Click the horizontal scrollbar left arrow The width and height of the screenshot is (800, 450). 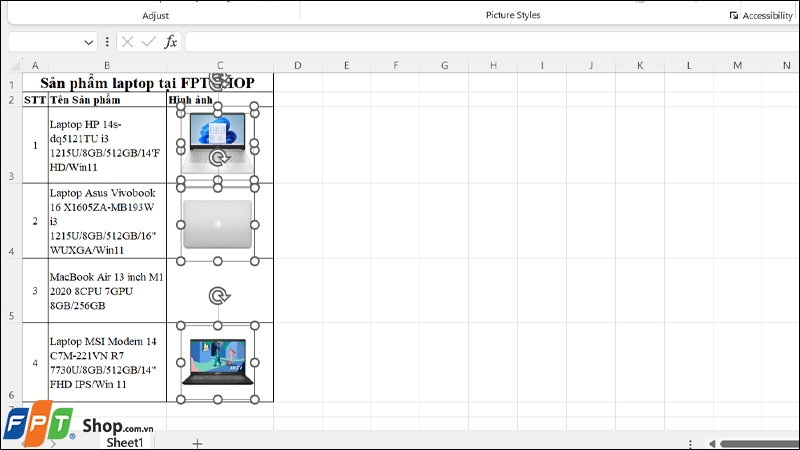[x=712, y=443]
